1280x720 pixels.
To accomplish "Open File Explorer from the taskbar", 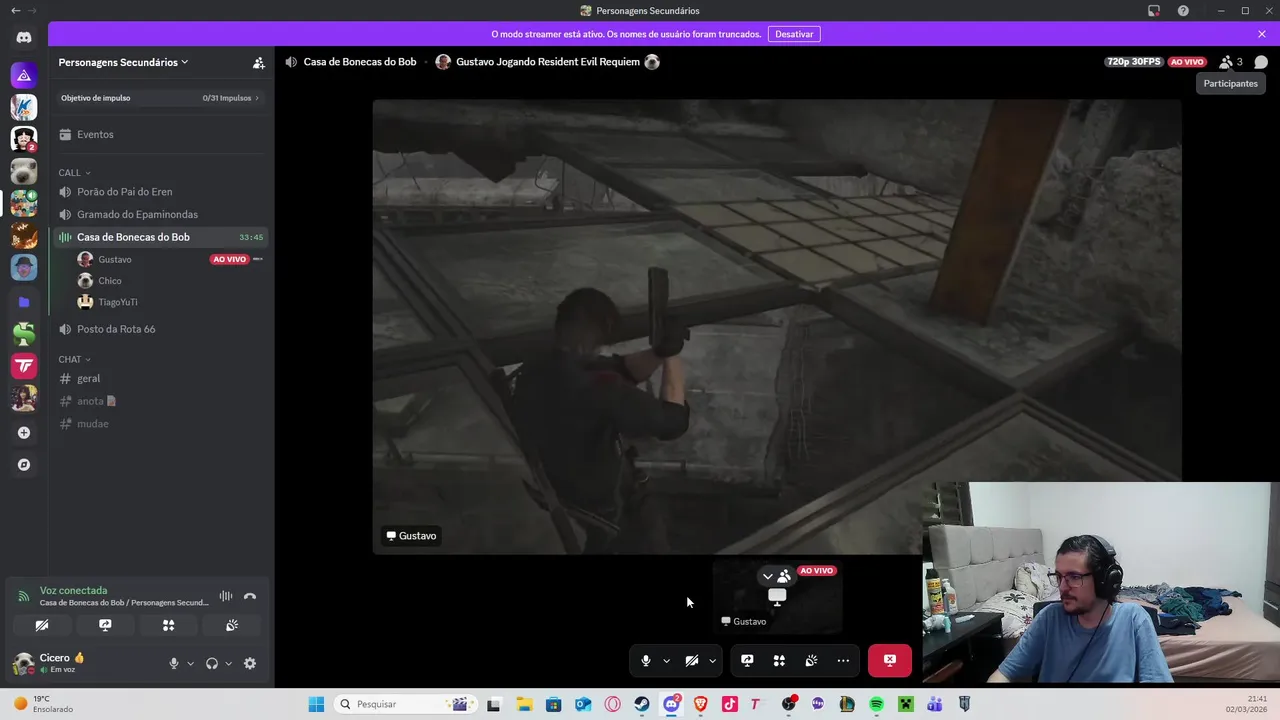I will (524, 704).
